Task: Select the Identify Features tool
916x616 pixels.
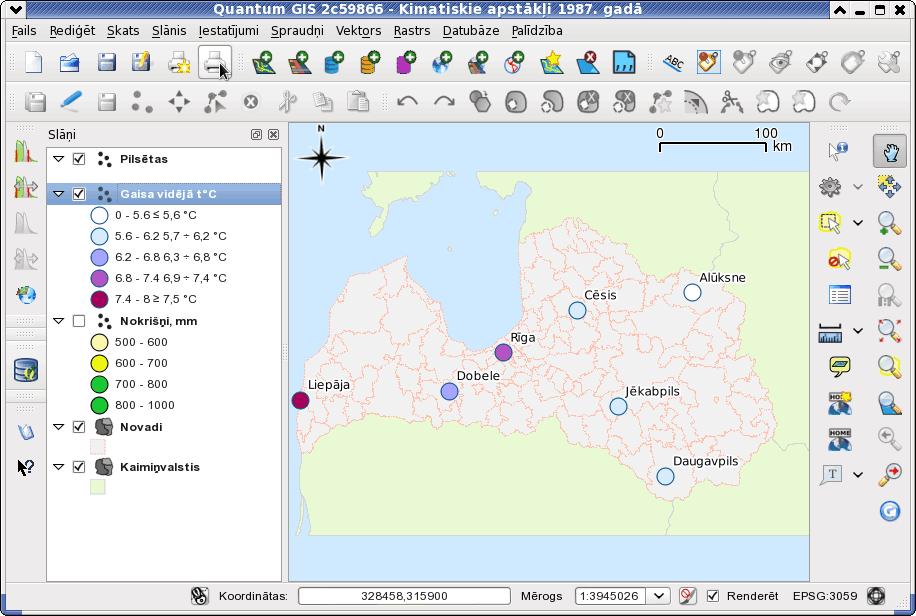Action: click(837, 150)
